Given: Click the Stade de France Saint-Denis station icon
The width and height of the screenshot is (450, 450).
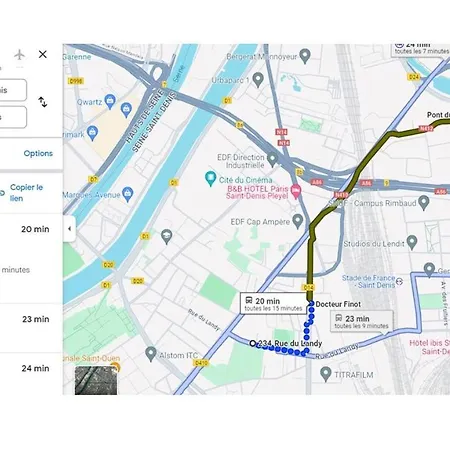Looking at the screenshot, I should click(x=399, y=282).
